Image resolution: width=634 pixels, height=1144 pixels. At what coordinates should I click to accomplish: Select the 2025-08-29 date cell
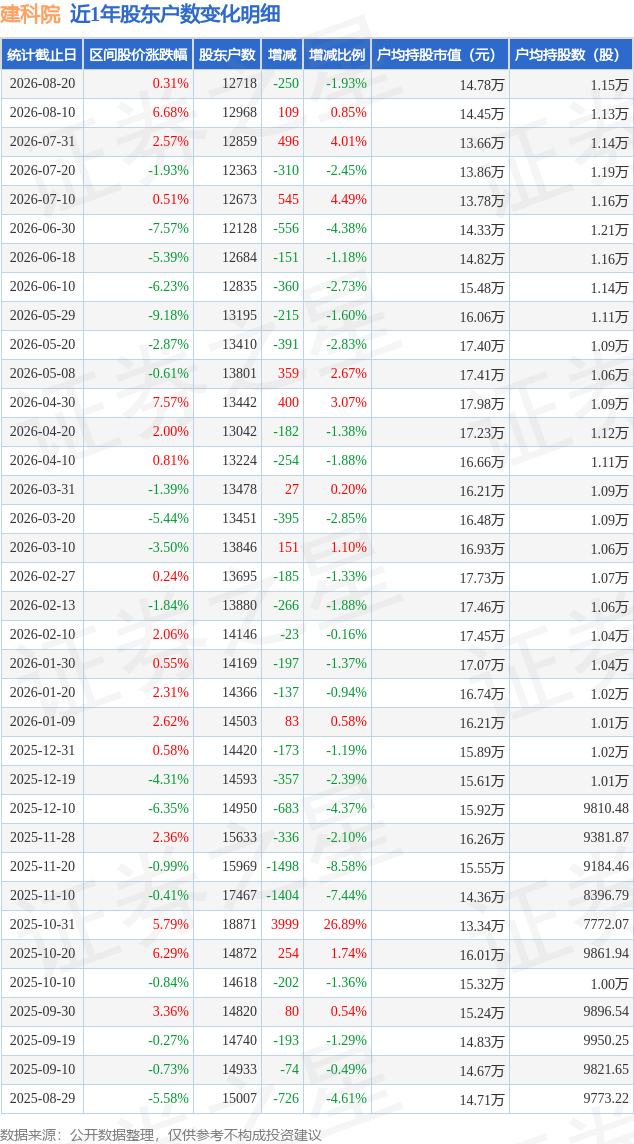click(x=42, y=1097)
